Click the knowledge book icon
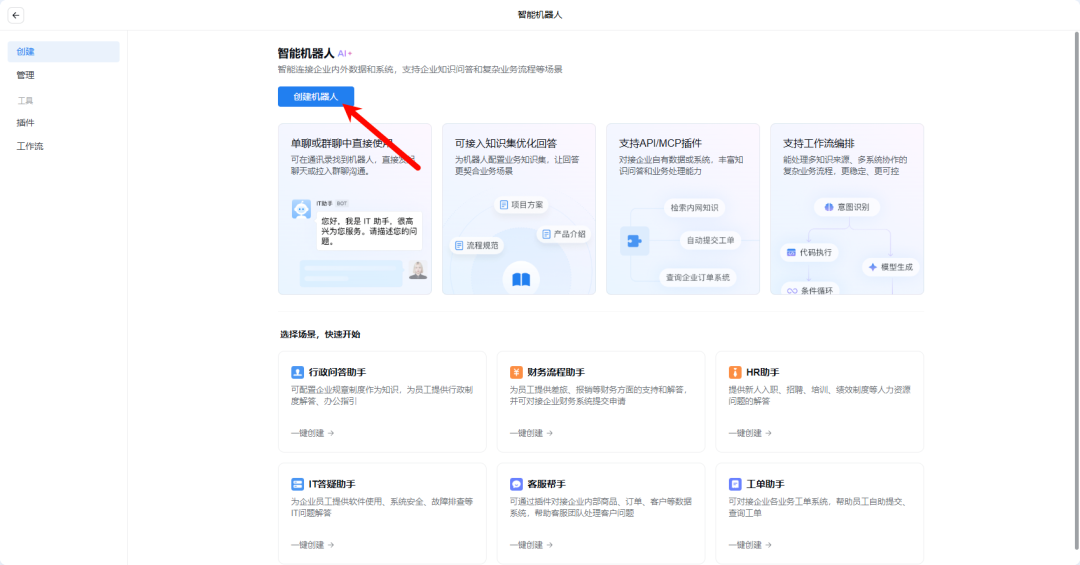Viewport: 1080px width, 565px height. click(x=521, y=279)
